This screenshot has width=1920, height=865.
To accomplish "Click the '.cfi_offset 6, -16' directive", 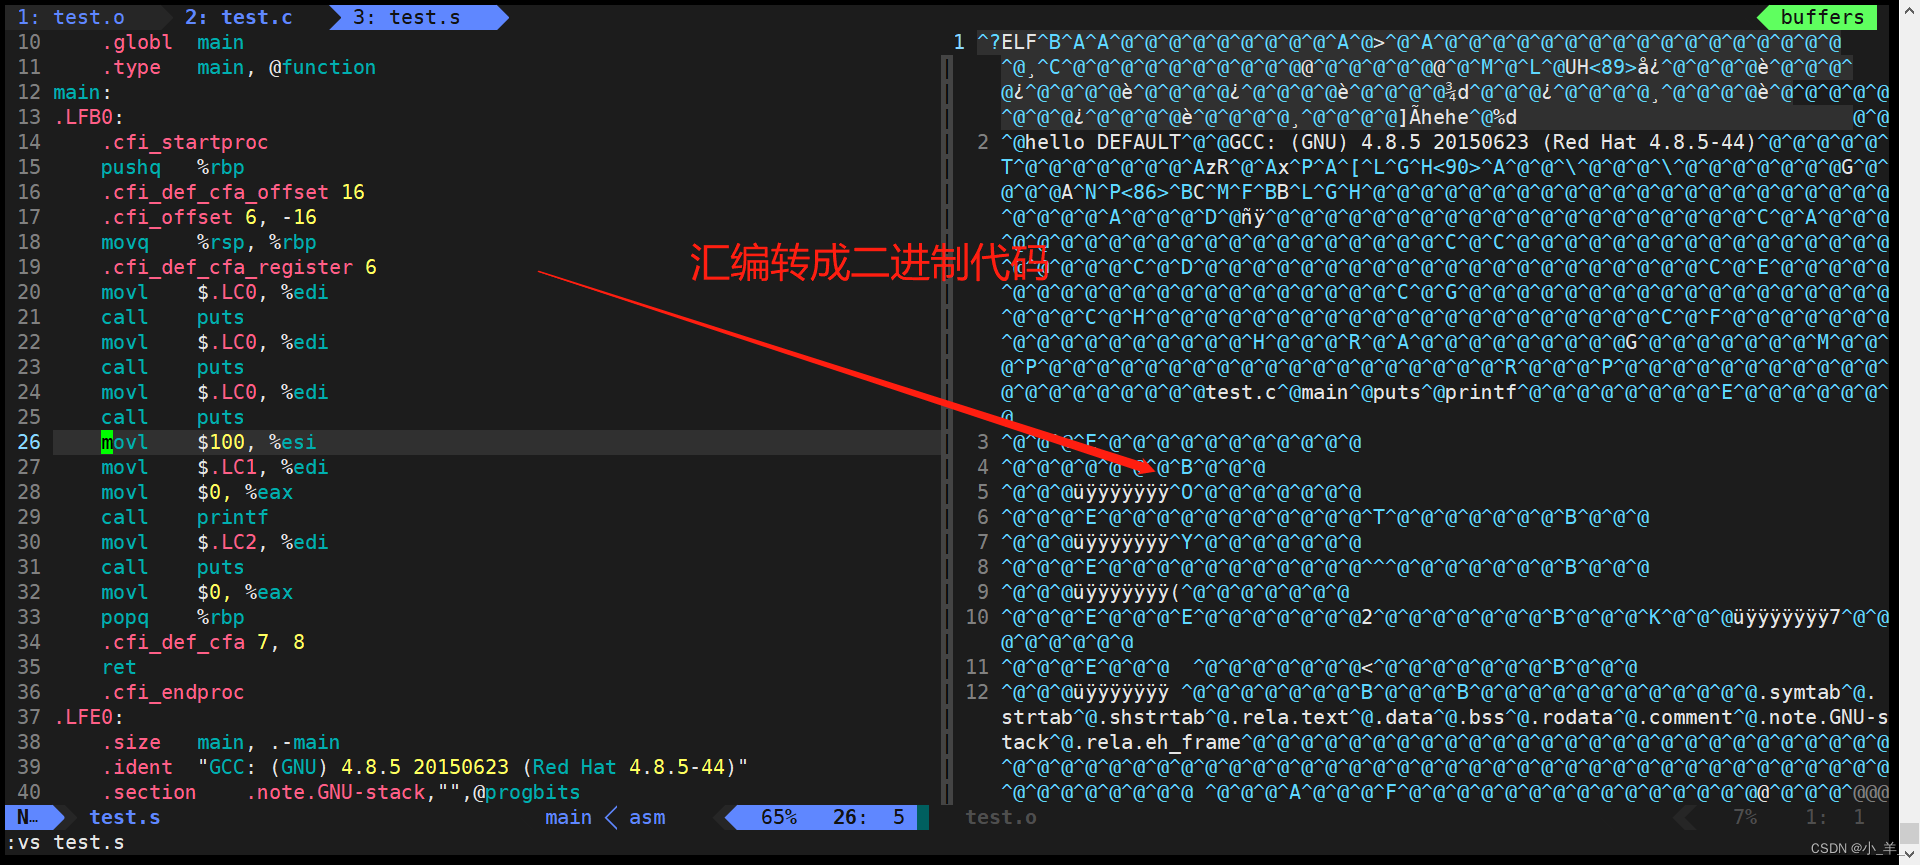I will click(209, 217).
